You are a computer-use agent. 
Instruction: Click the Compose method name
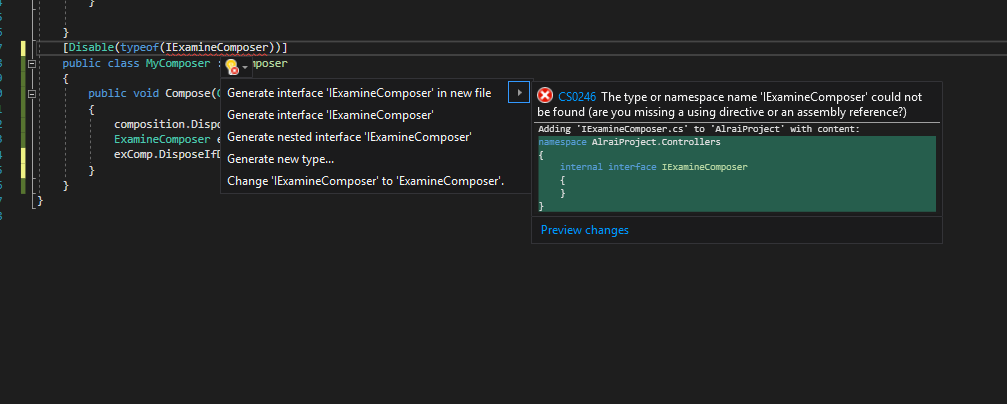point(185,93)
